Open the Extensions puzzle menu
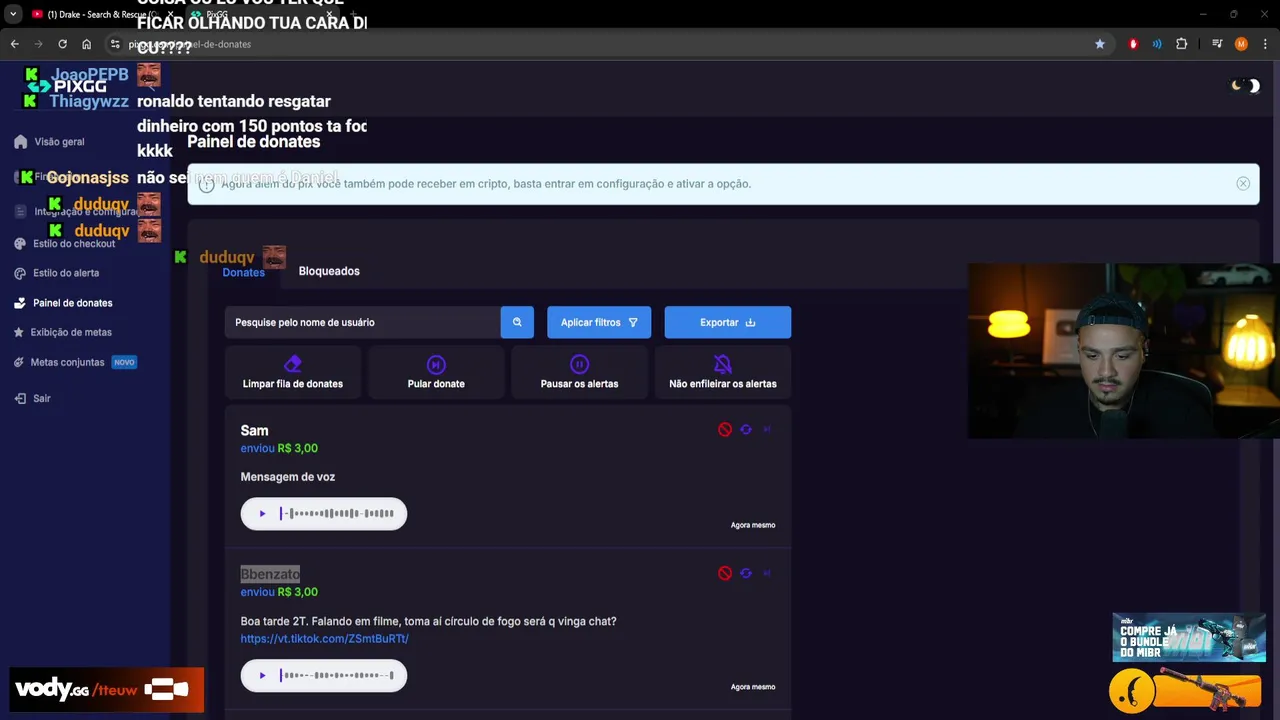 (1181, 44)
